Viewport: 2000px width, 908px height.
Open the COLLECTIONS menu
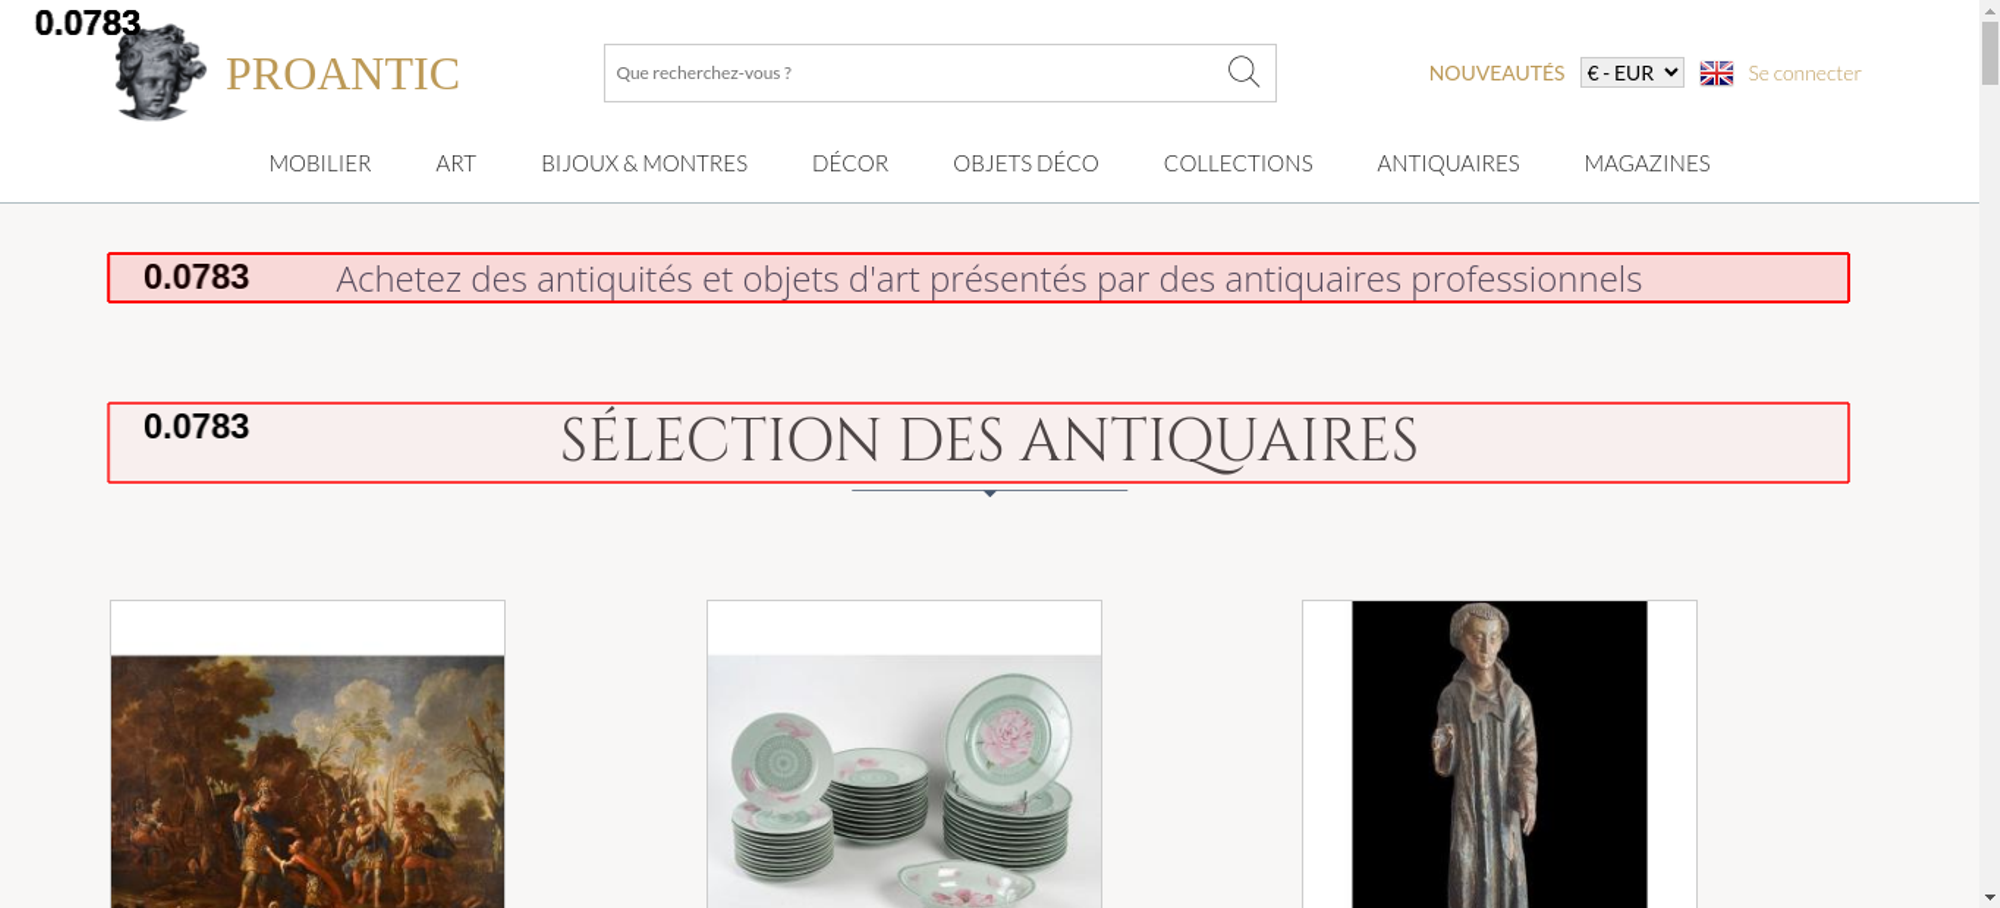pos(1238,163)
